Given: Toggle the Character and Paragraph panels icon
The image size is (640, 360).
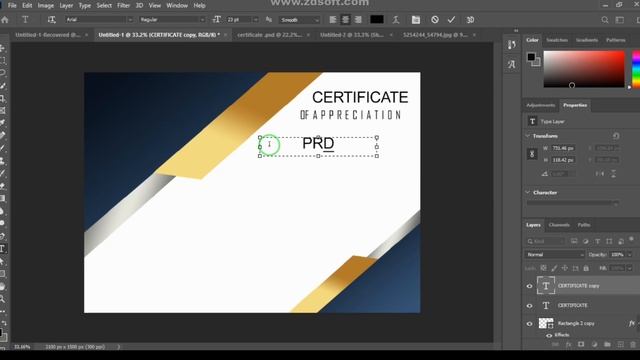Looking at the screenshot, I should (416, 20).
